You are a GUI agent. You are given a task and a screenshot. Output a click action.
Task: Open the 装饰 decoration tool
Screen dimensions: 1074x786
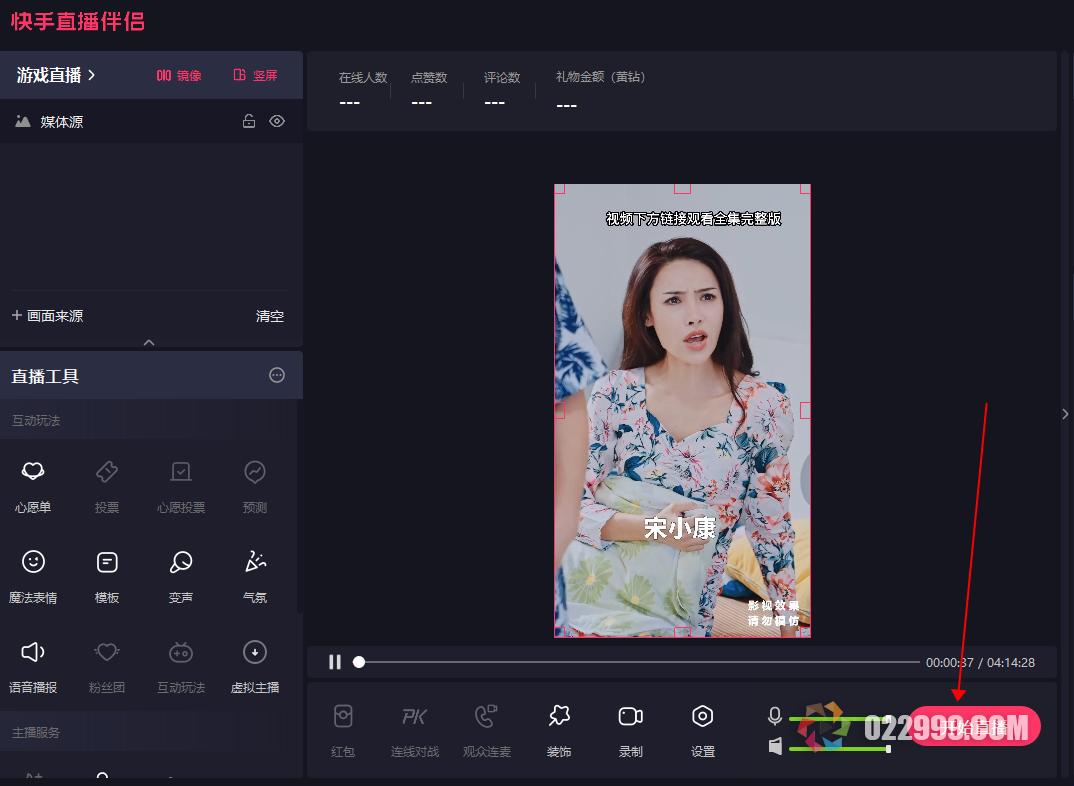[559, 730]
